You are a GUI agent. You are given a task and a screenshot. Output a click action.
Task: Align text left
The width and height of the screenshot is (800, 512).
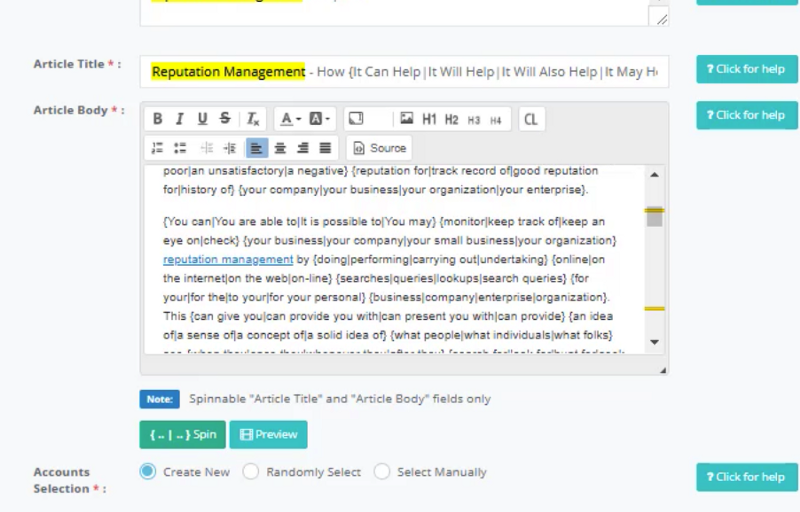257,148
